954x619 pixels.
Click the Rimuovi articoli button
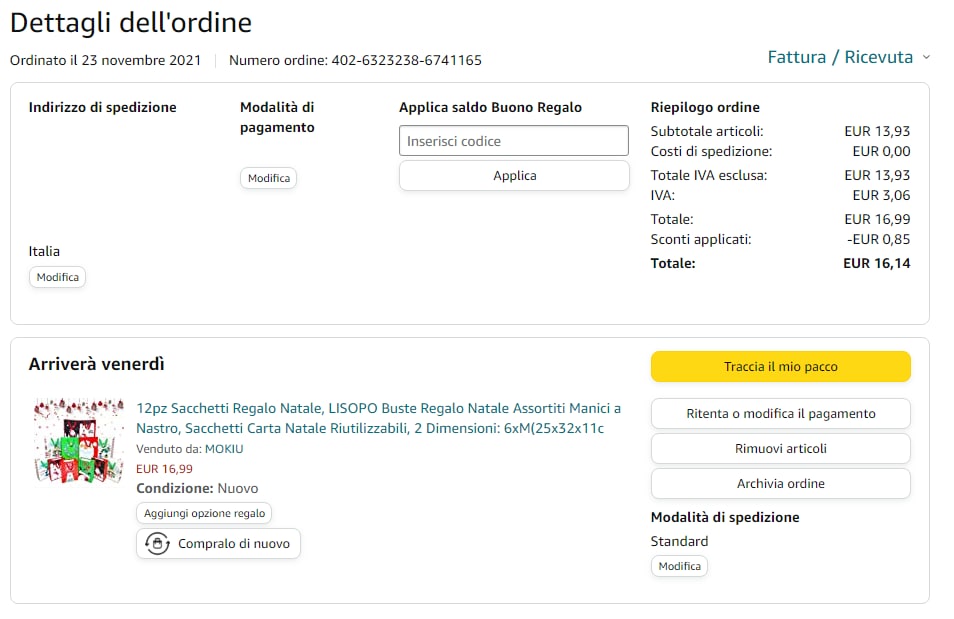780,449
